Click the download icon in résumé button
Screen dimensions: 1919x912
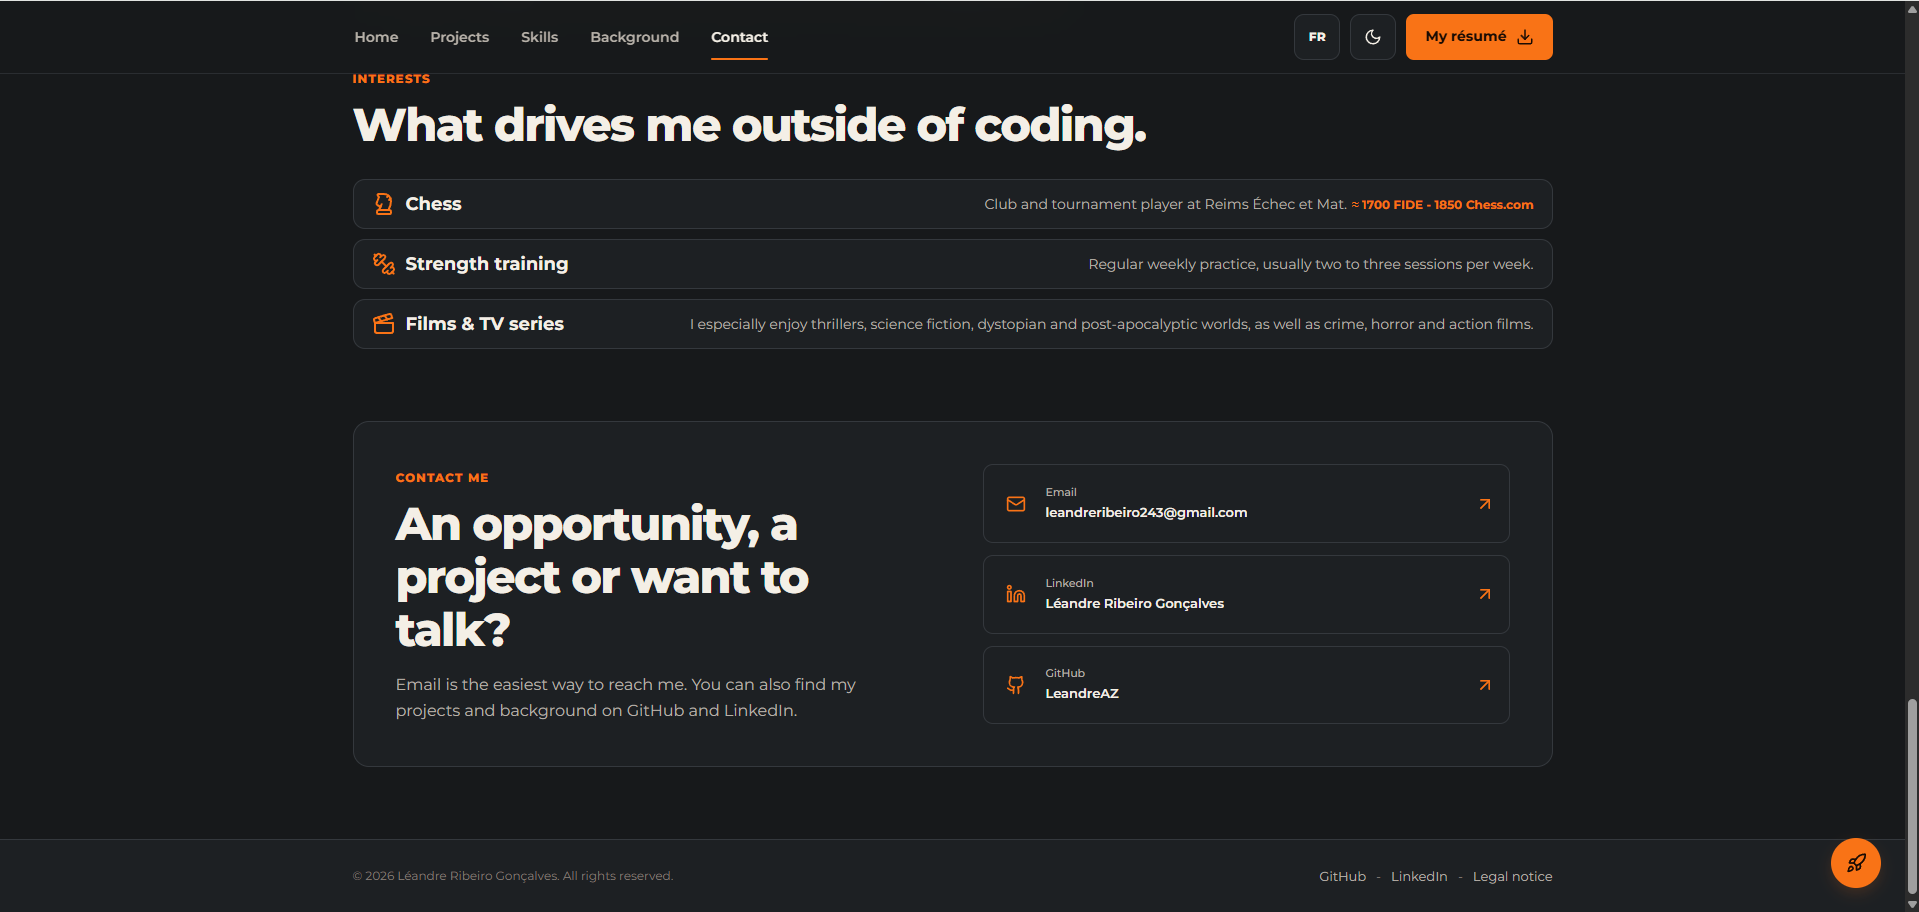point(1525,37)
